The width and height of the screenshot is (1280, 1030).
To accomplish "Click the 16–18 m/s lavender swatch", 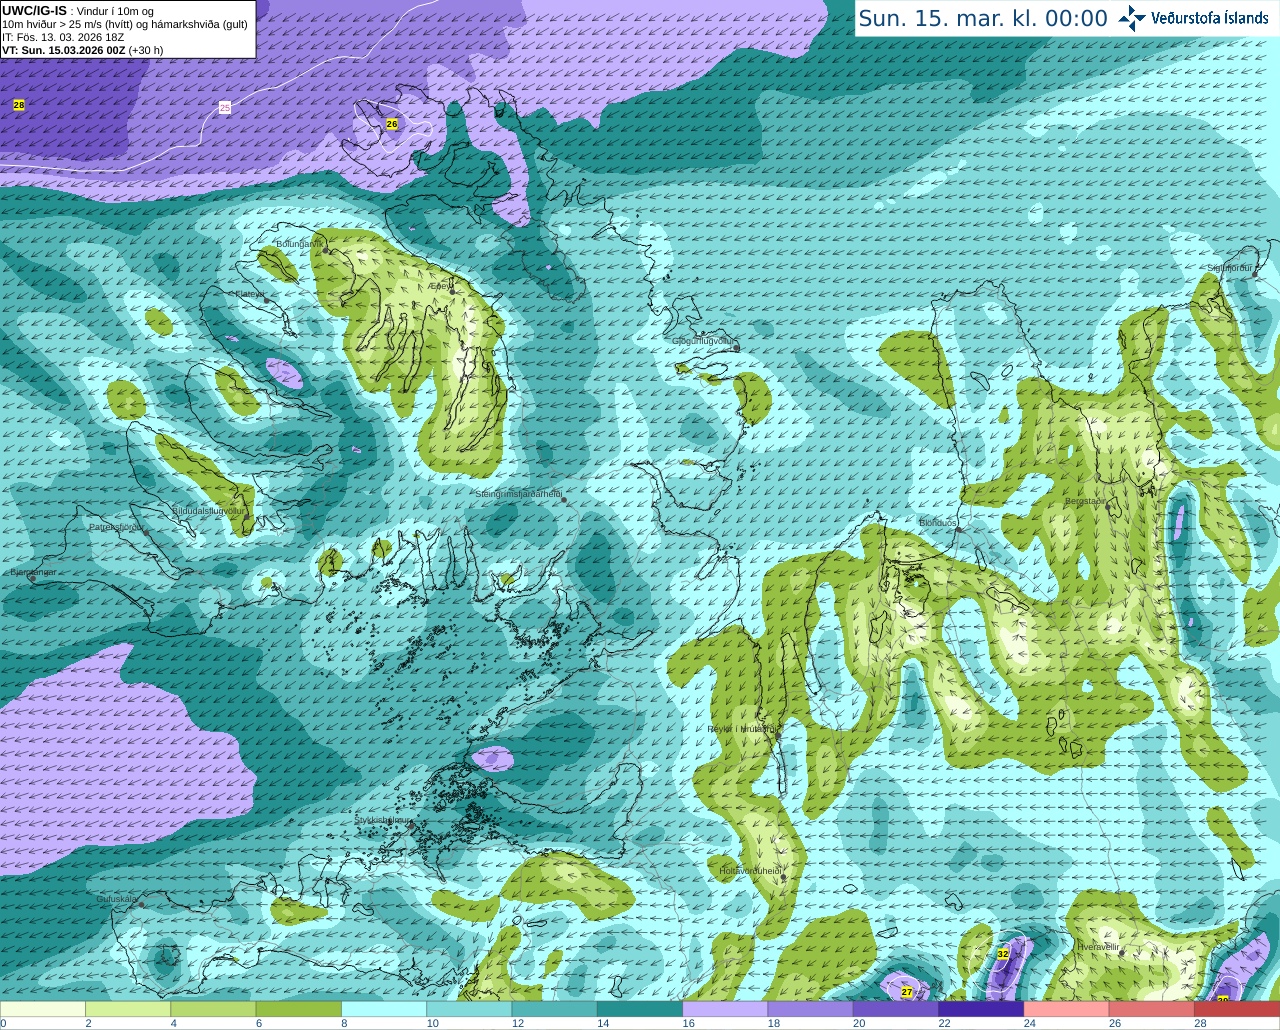I will (725, 1009).
